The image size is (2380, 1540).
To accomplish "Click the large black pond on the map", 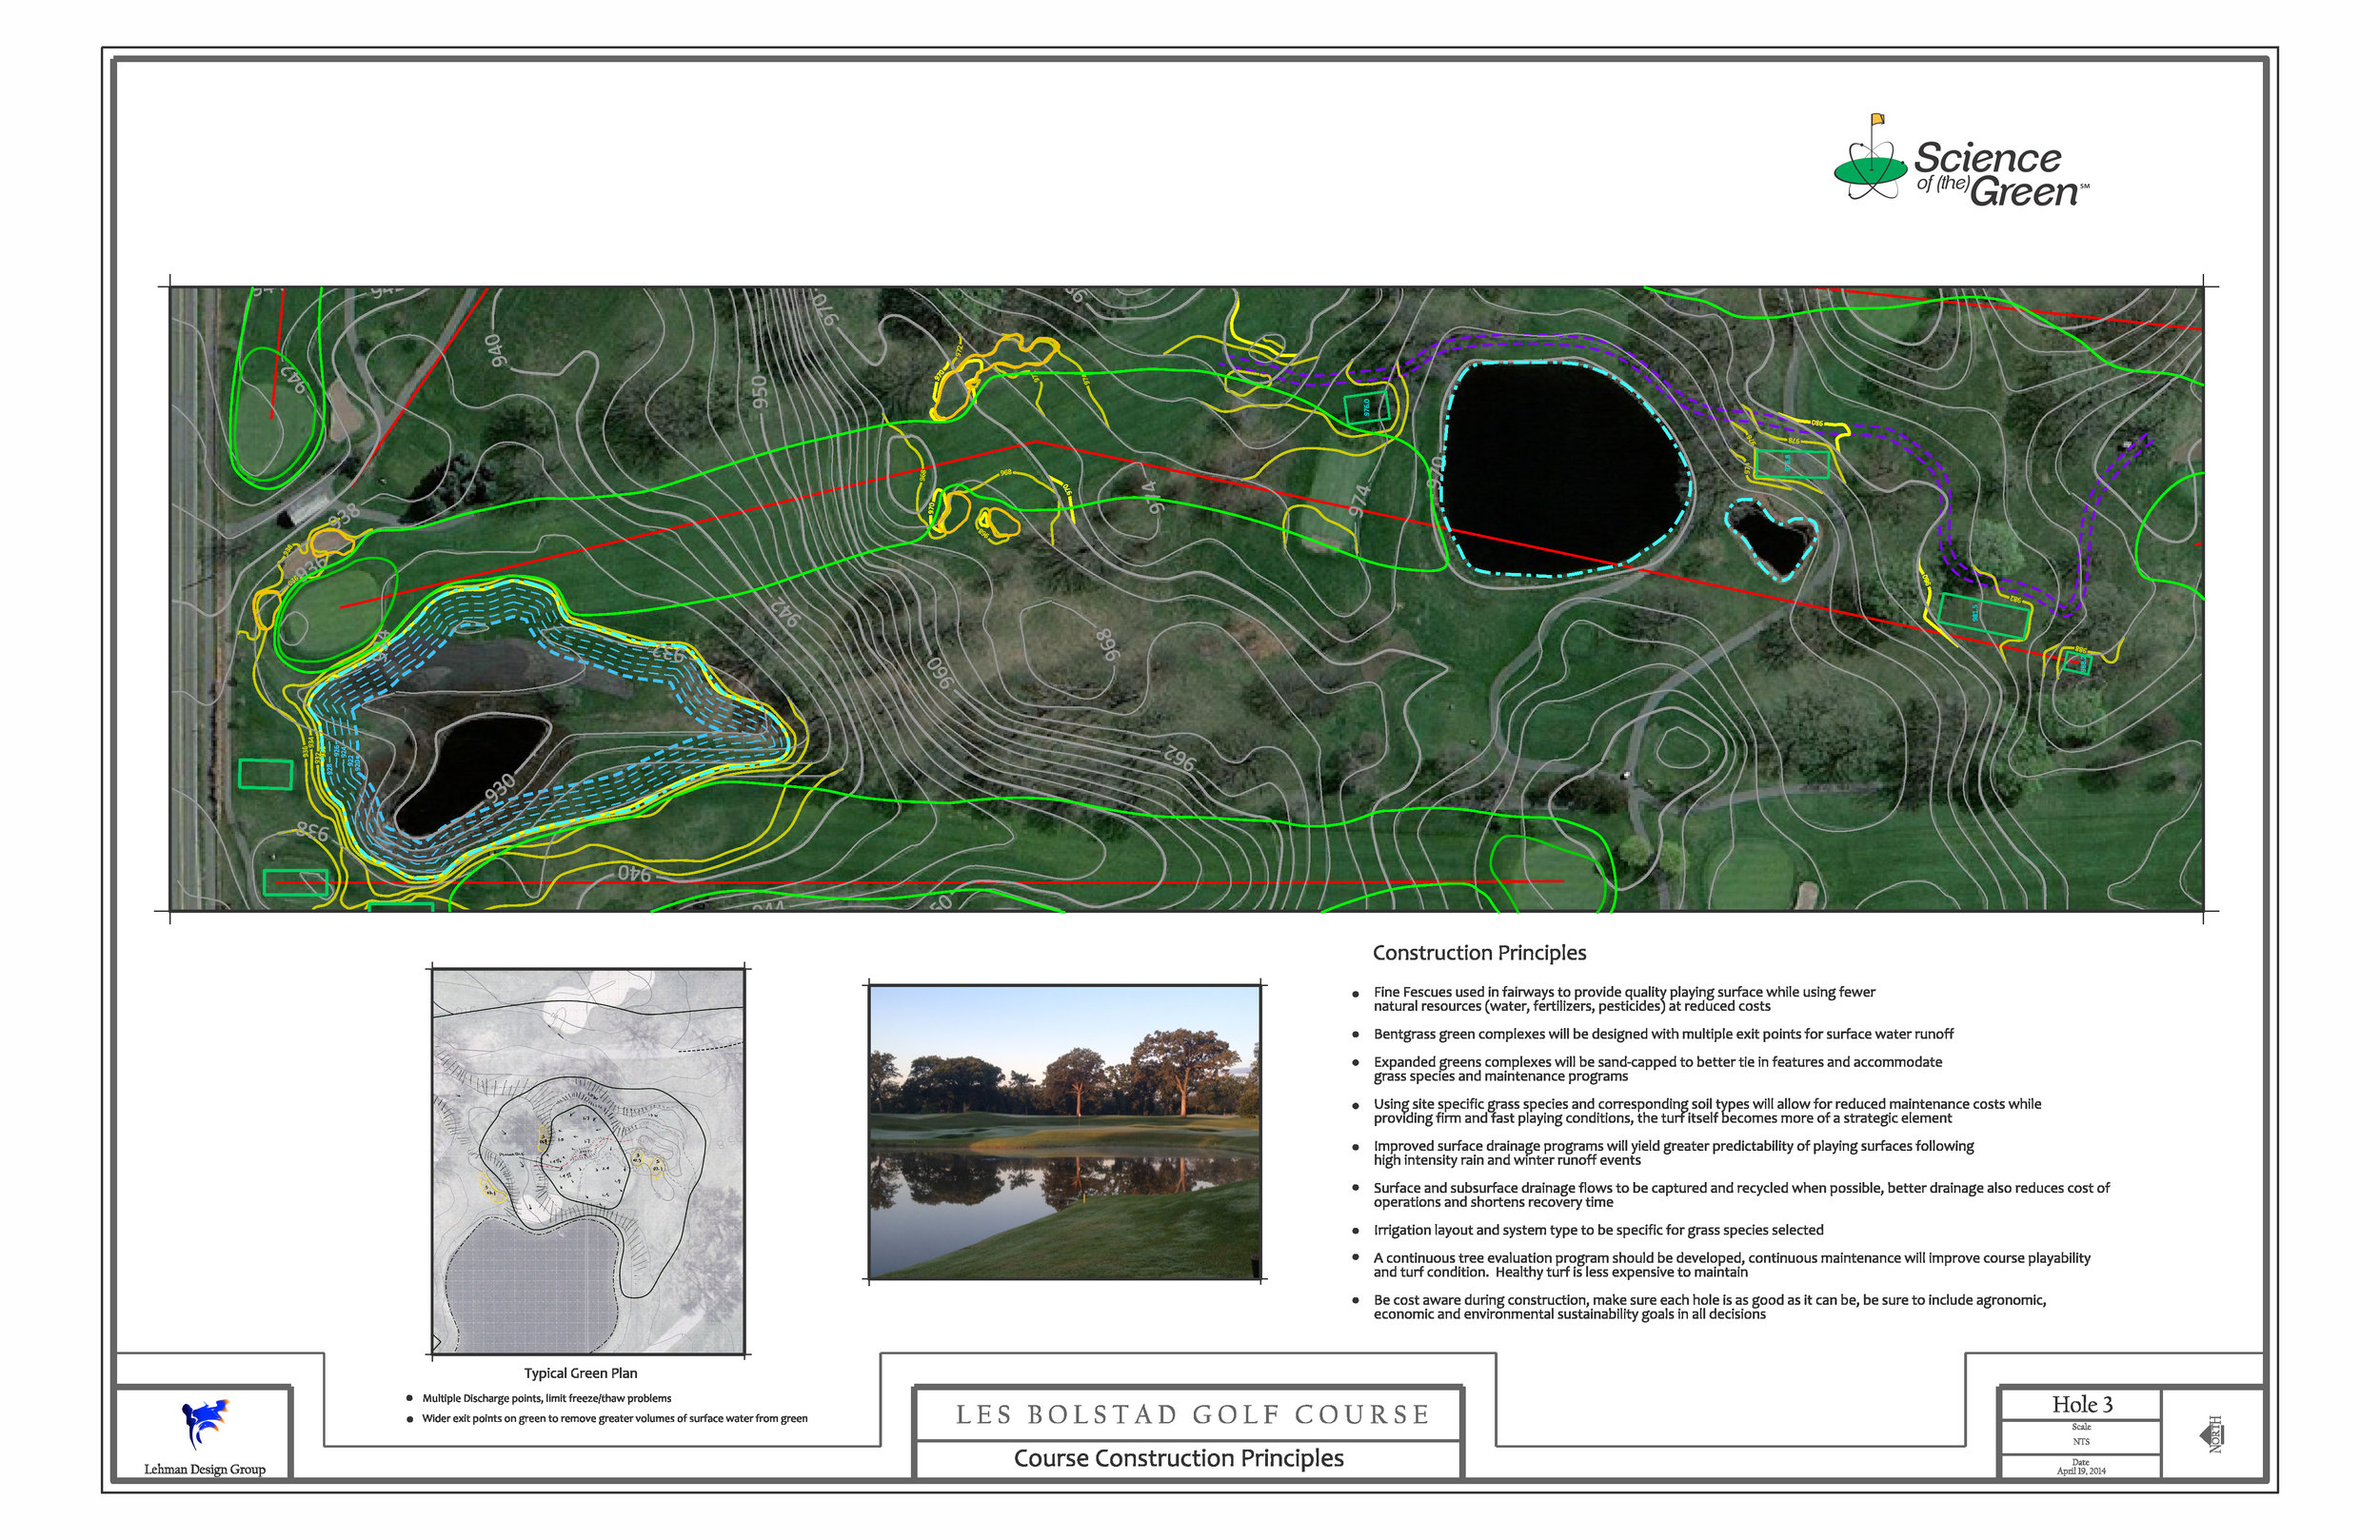I will click(x=1565, y=468).
